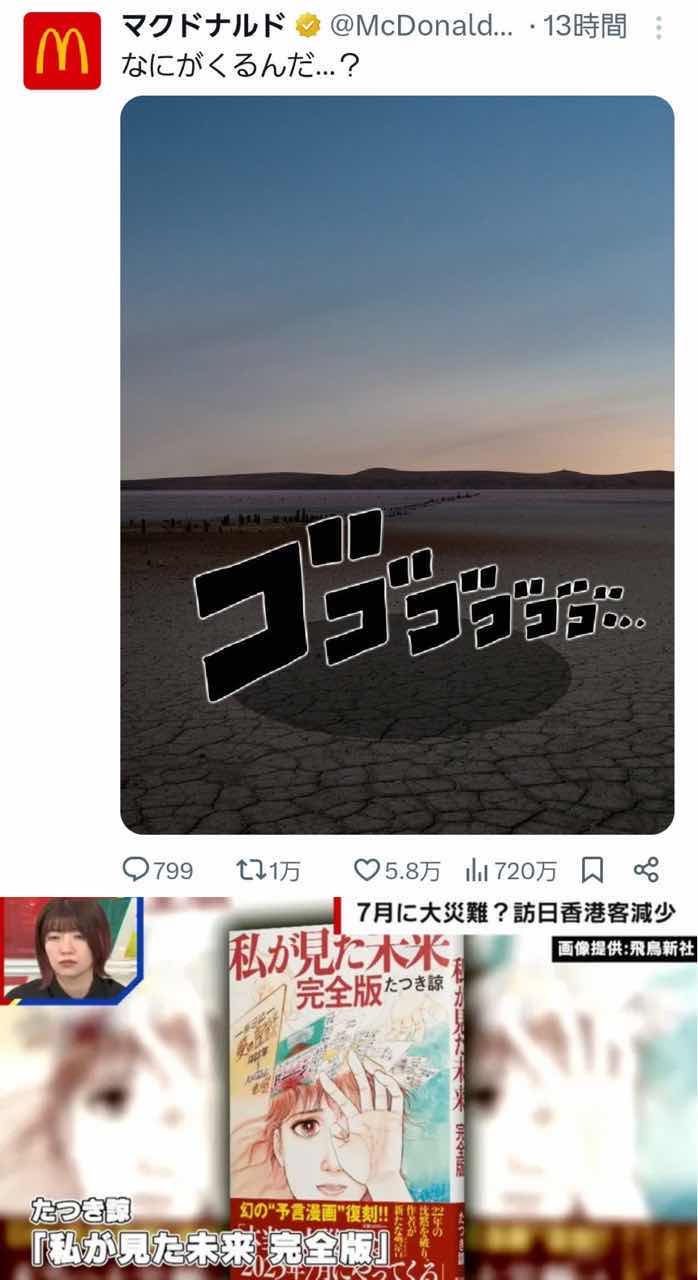698x1280 pixels.
Task: Click the presenter inset in the news image
Action: [x=72, y=948]
